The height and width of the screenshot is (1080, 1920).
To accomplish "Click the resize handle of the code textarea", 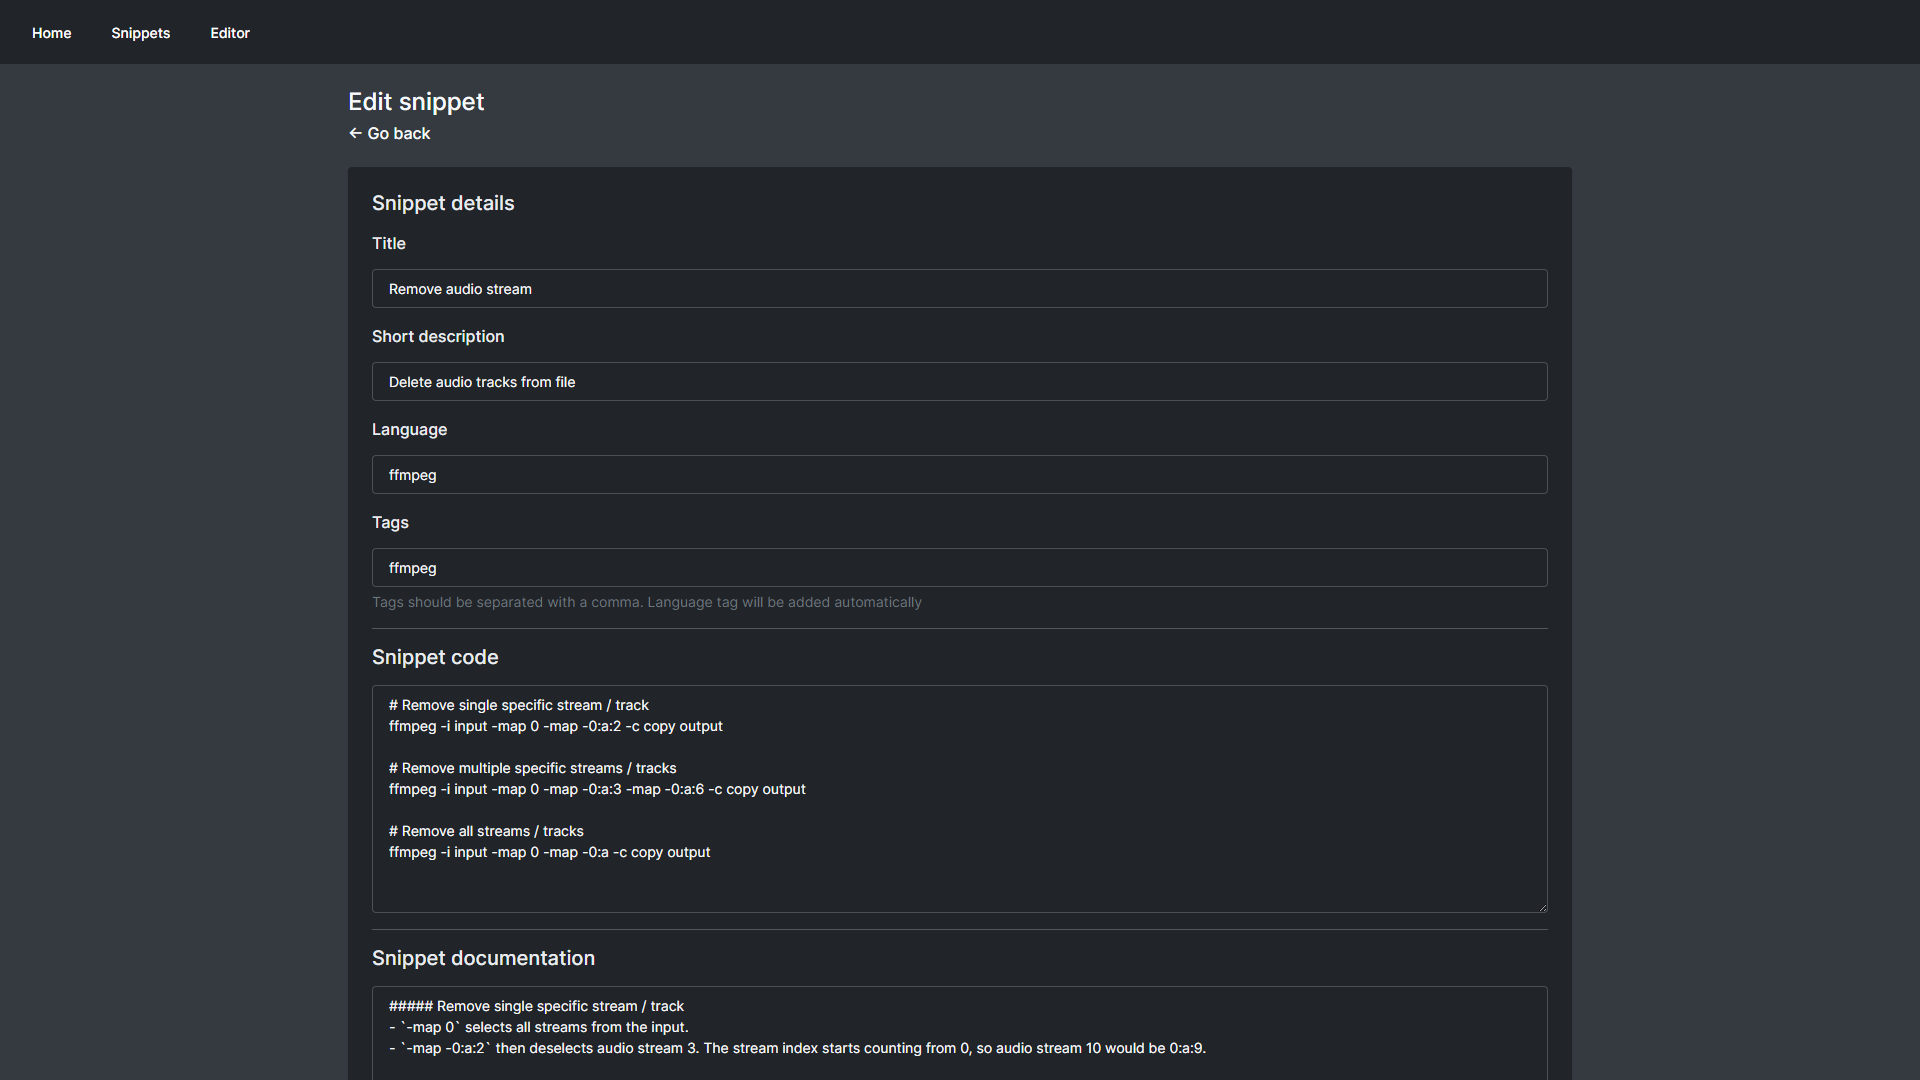I will point(1540,906).
